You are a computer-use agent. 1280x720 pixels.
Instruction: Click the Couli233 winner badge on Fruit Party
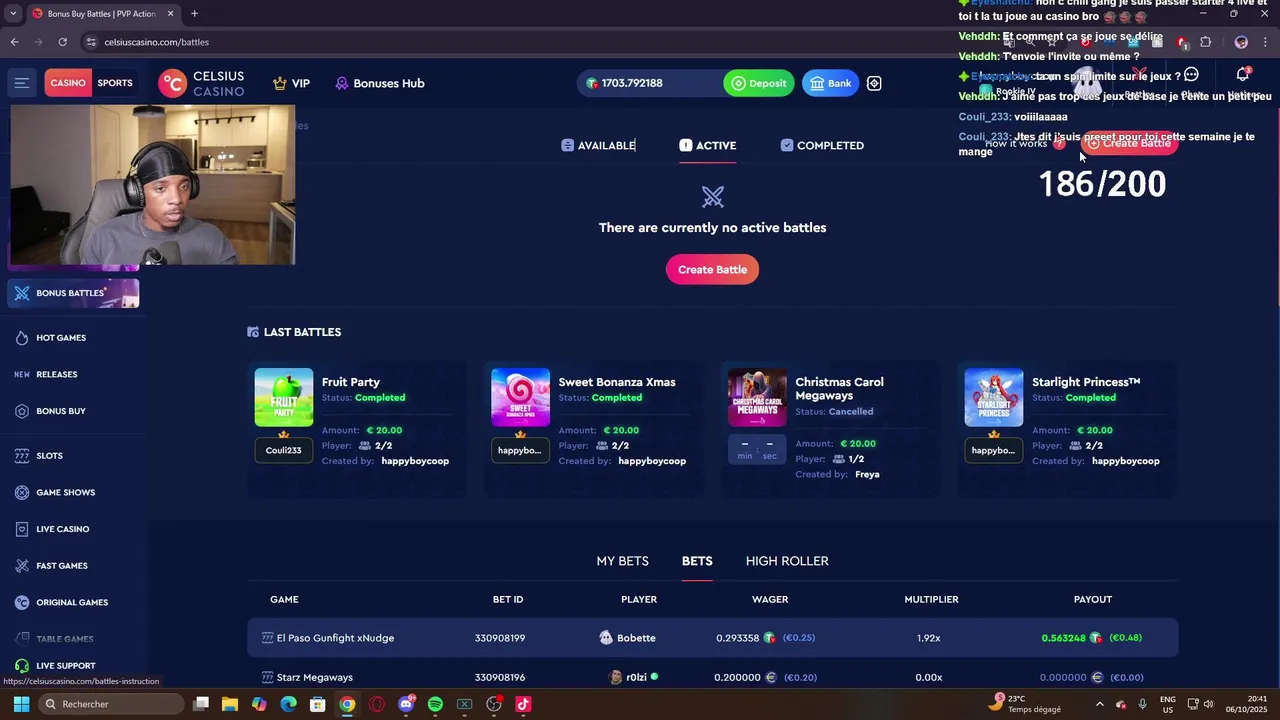(284, 450)
